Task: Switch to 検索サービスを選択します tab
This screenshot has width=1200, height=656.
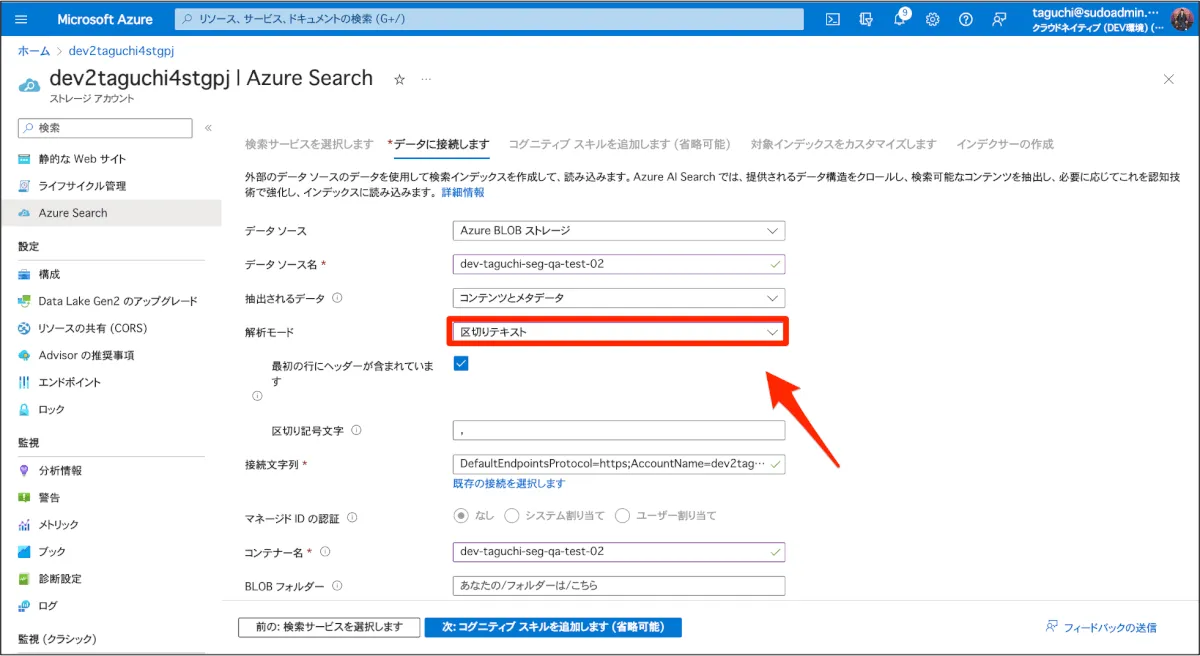Action: (309, 144)
